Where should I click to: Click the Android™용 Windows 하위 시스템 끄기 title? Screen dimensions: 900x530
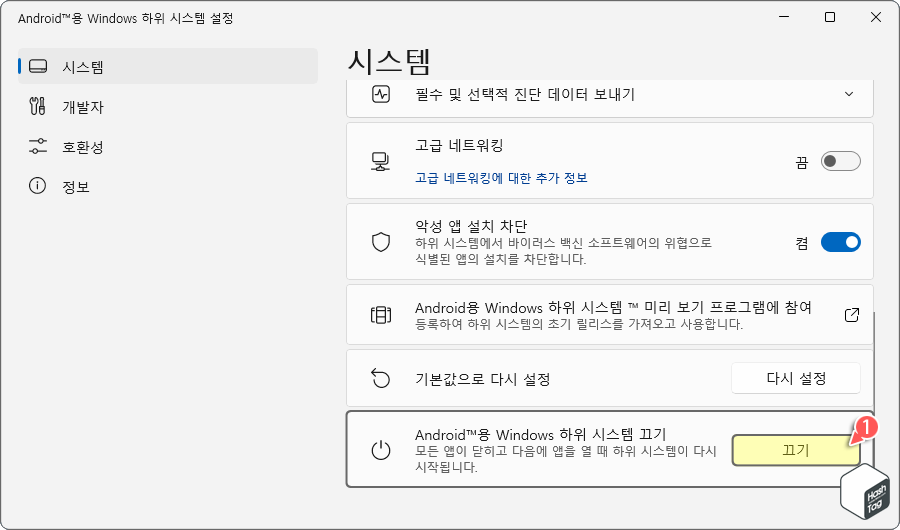click(541, 434)
